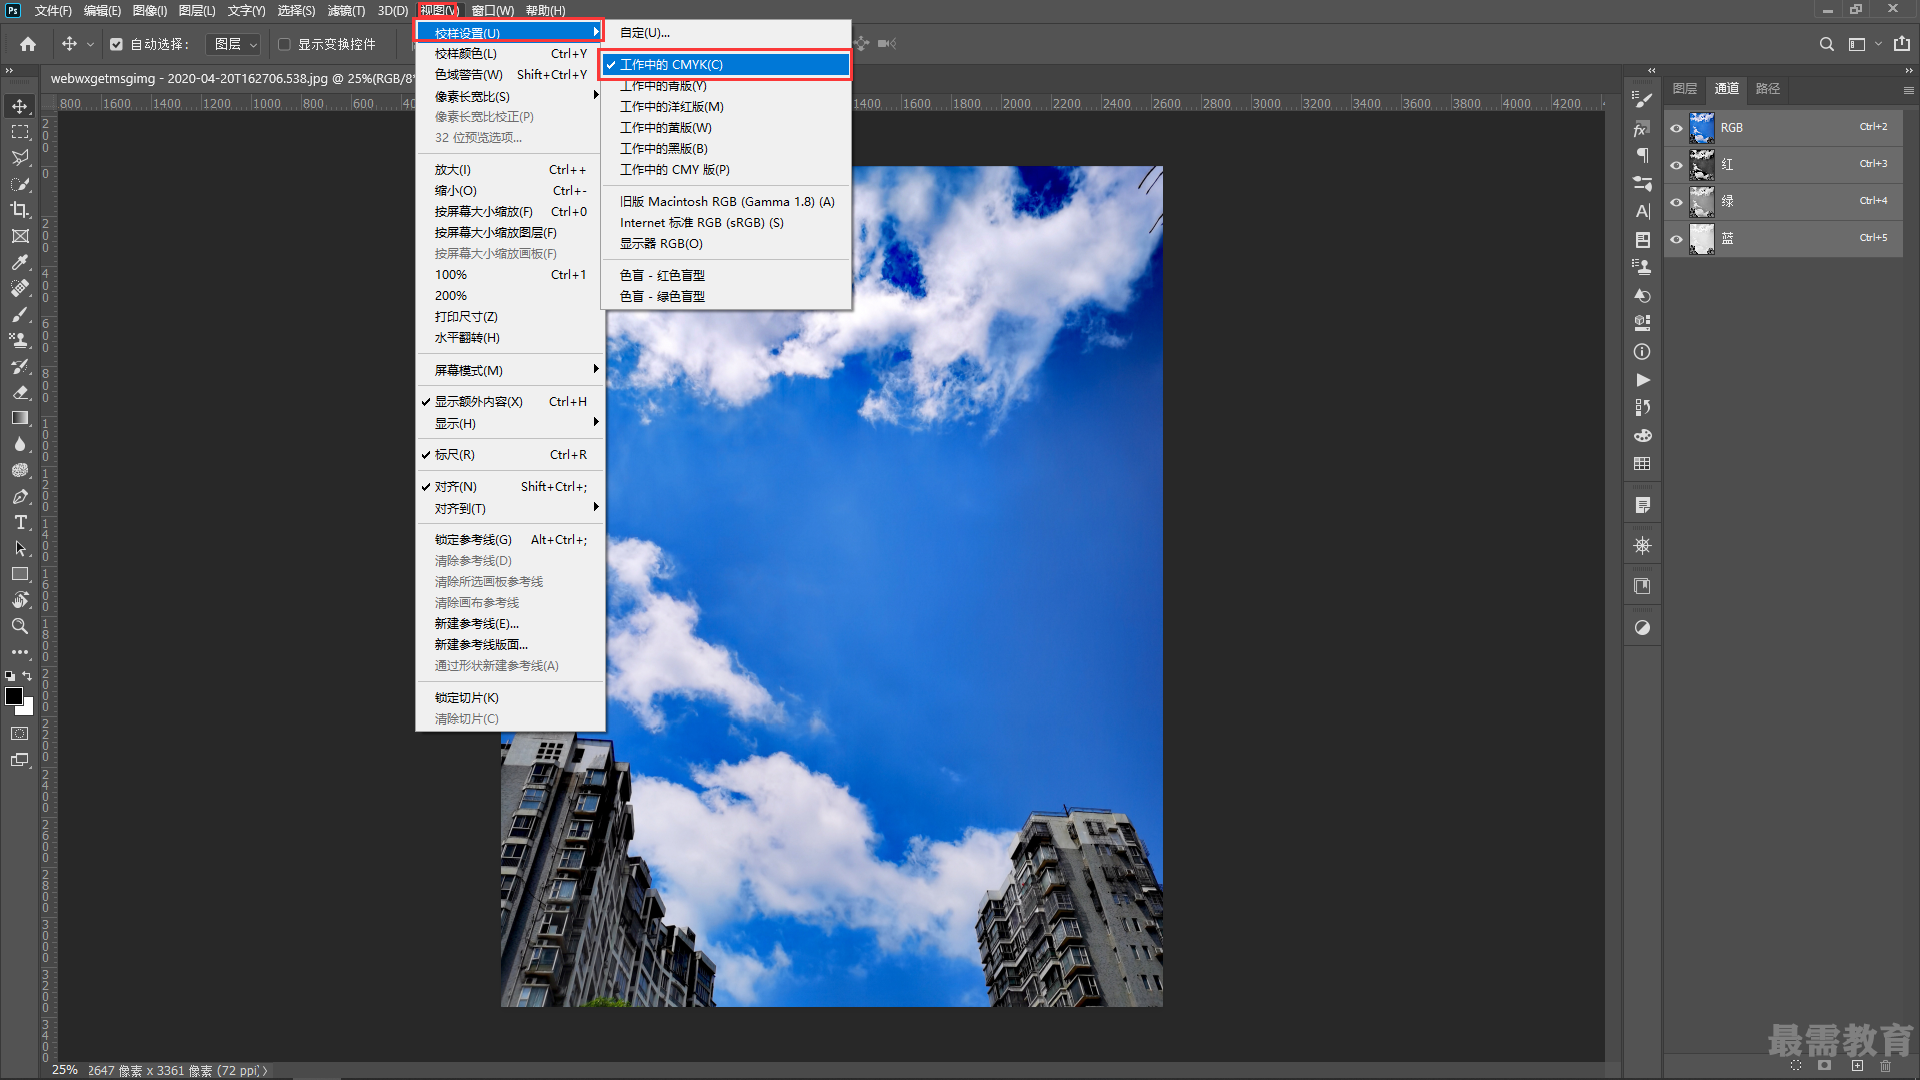Hide the 绿 channel eye icon
The height and width of the screenshot is (1080, 1920).
coord(1677,202)
